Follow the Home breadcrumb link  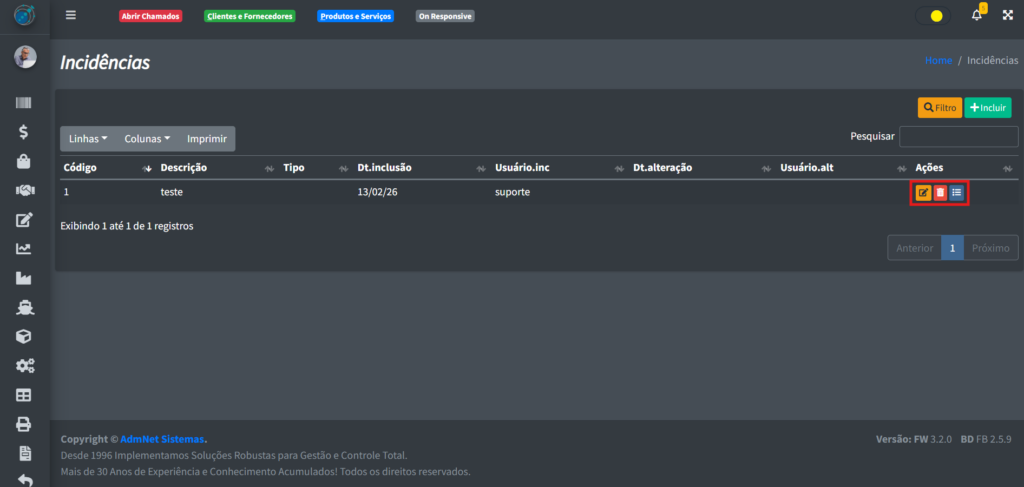tap(938, 61)
